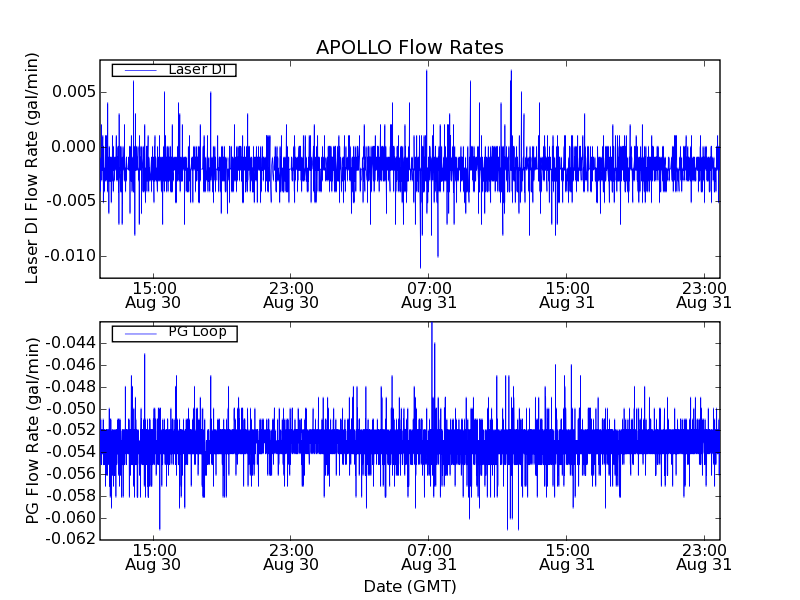
Task: Click the PG Flow Rate y-axis label
Action: click(x=32, y=431)
